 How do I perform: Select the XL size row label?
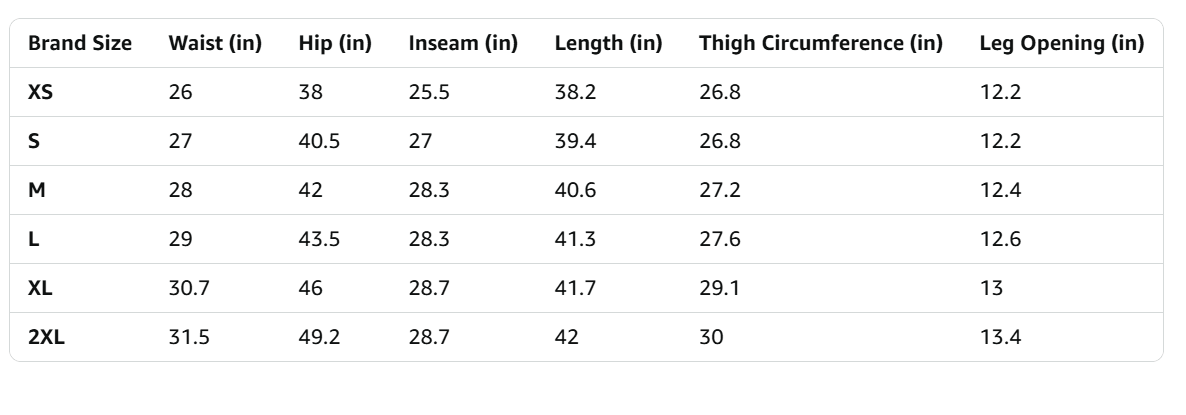(40, 288)
